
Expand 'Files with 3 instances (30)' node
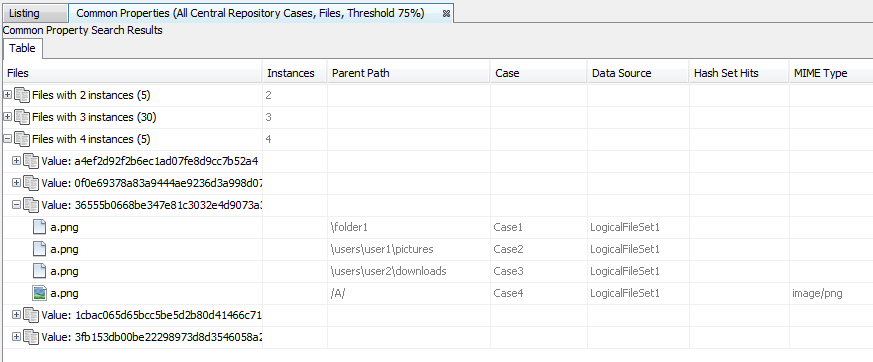point(7,117)
